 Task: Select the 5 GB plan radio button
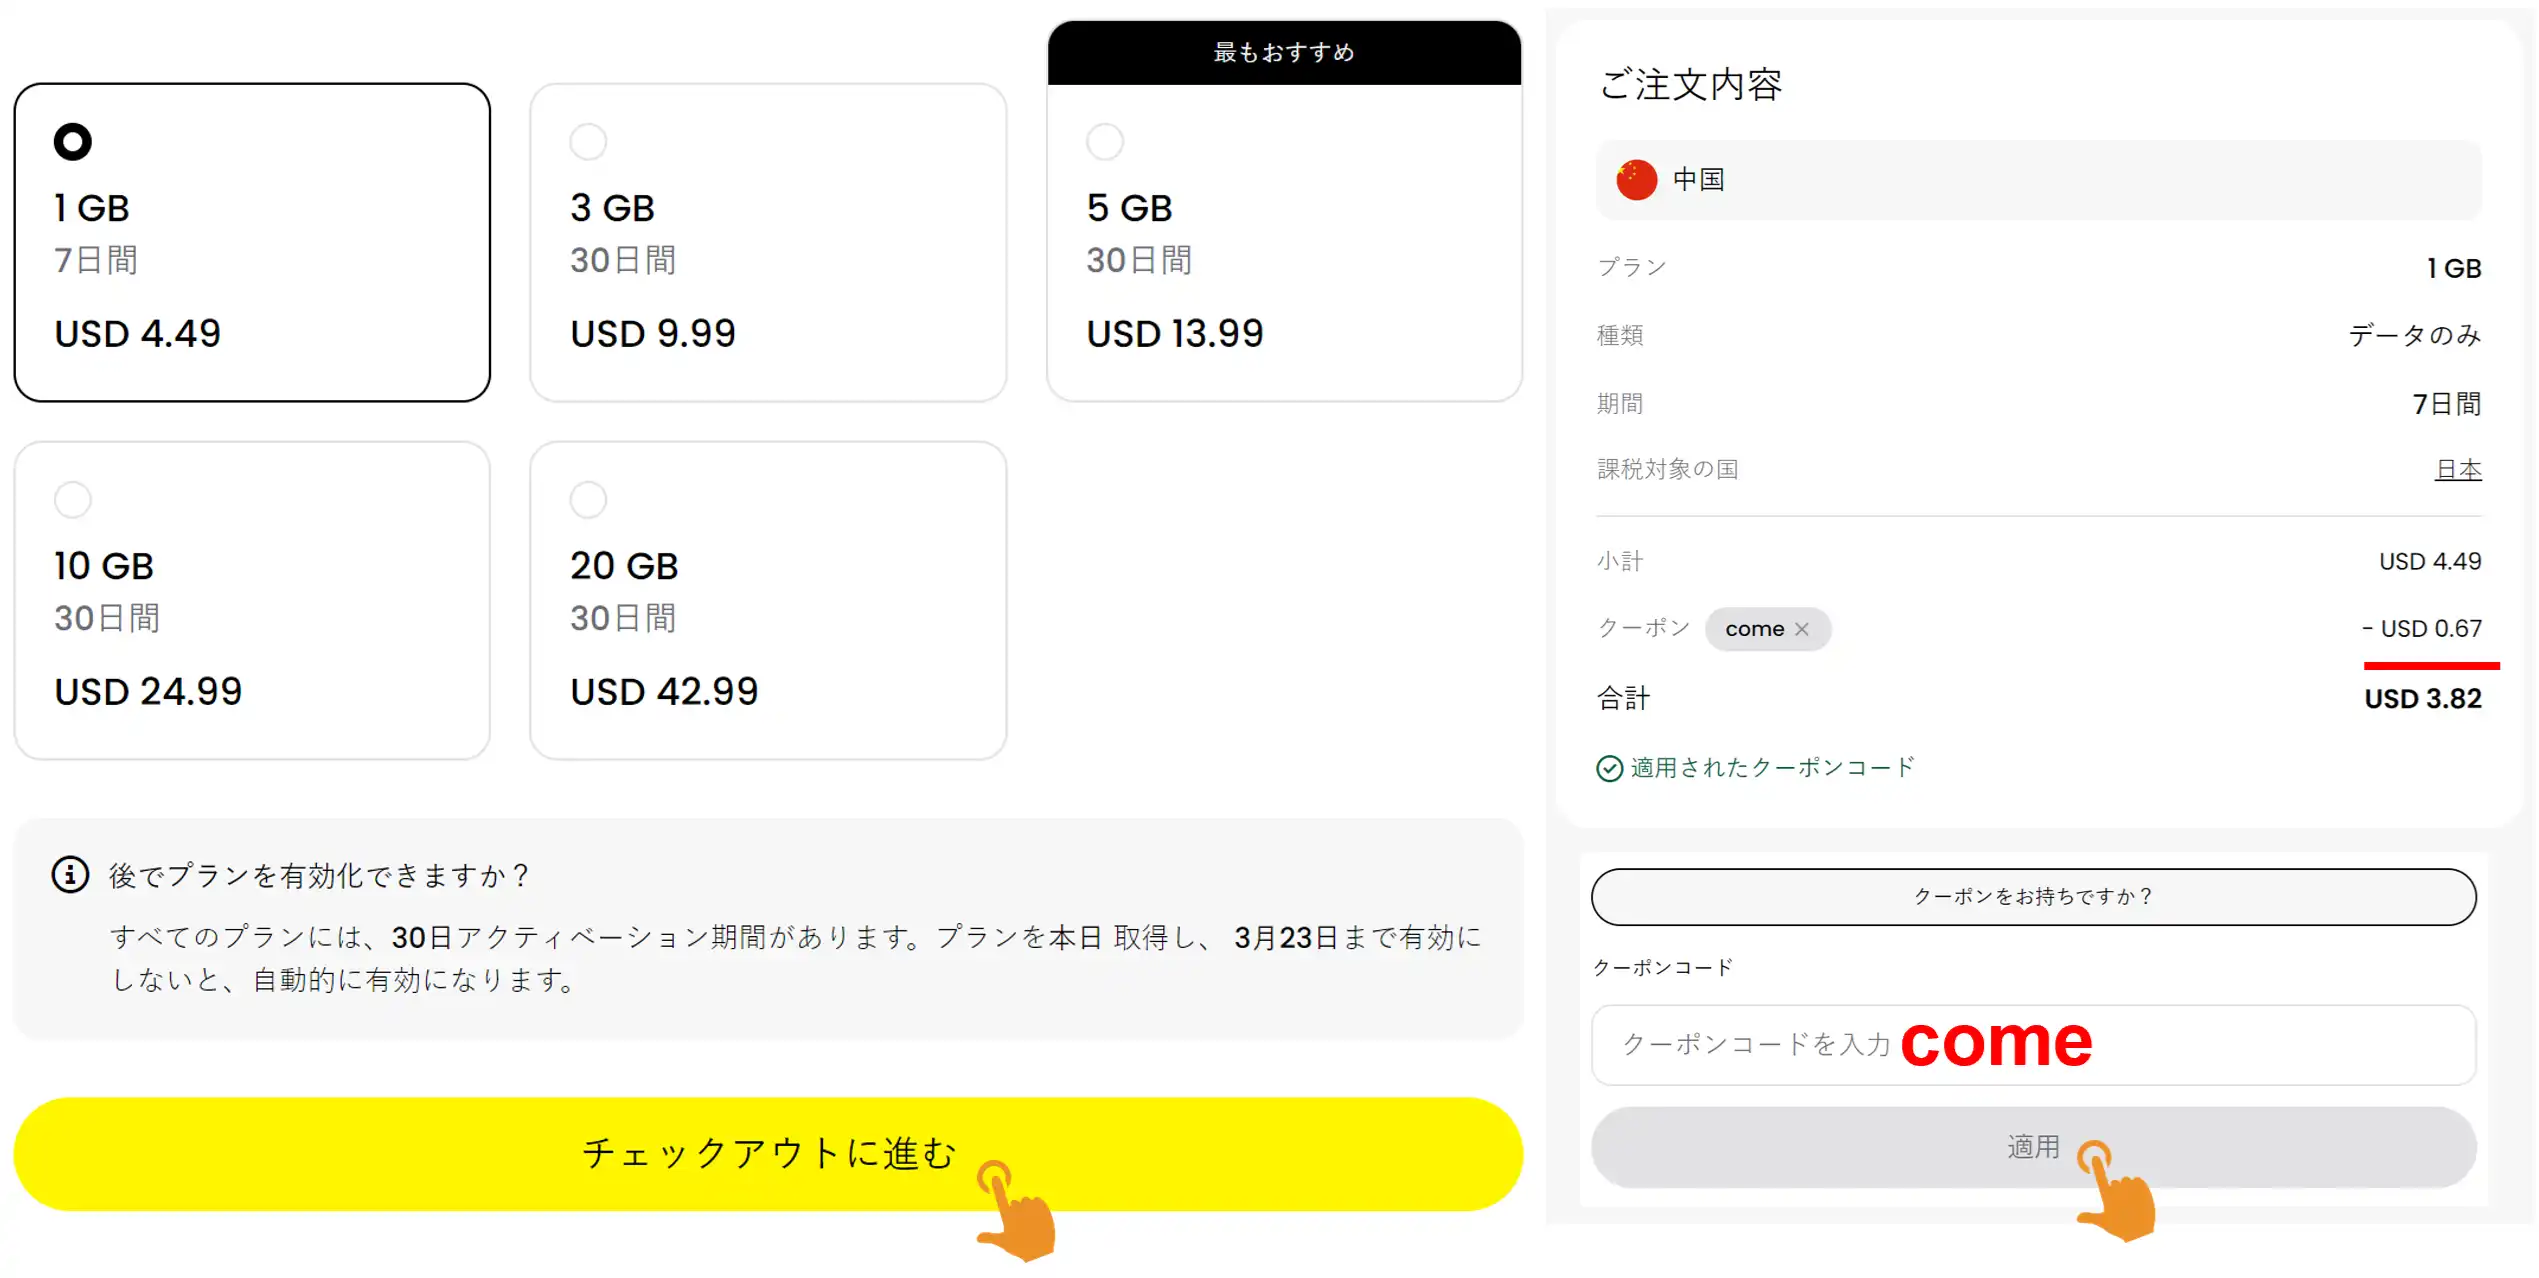point(1105,141)
